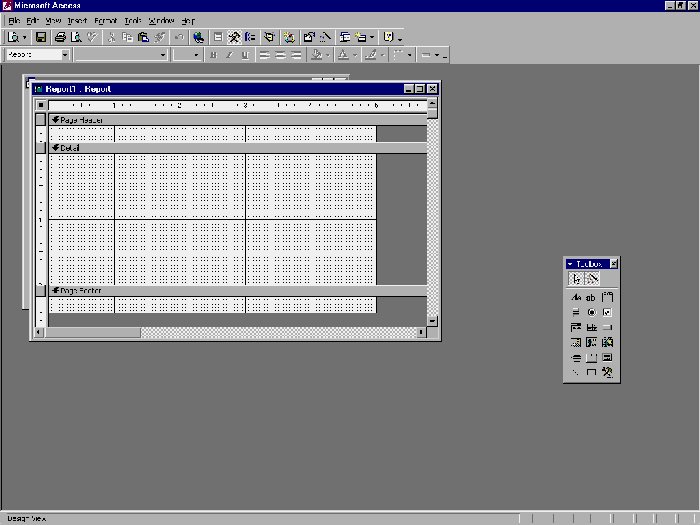700x525 pixels.
Task: Select the Label tool in Toolbox
Action: 576,298
